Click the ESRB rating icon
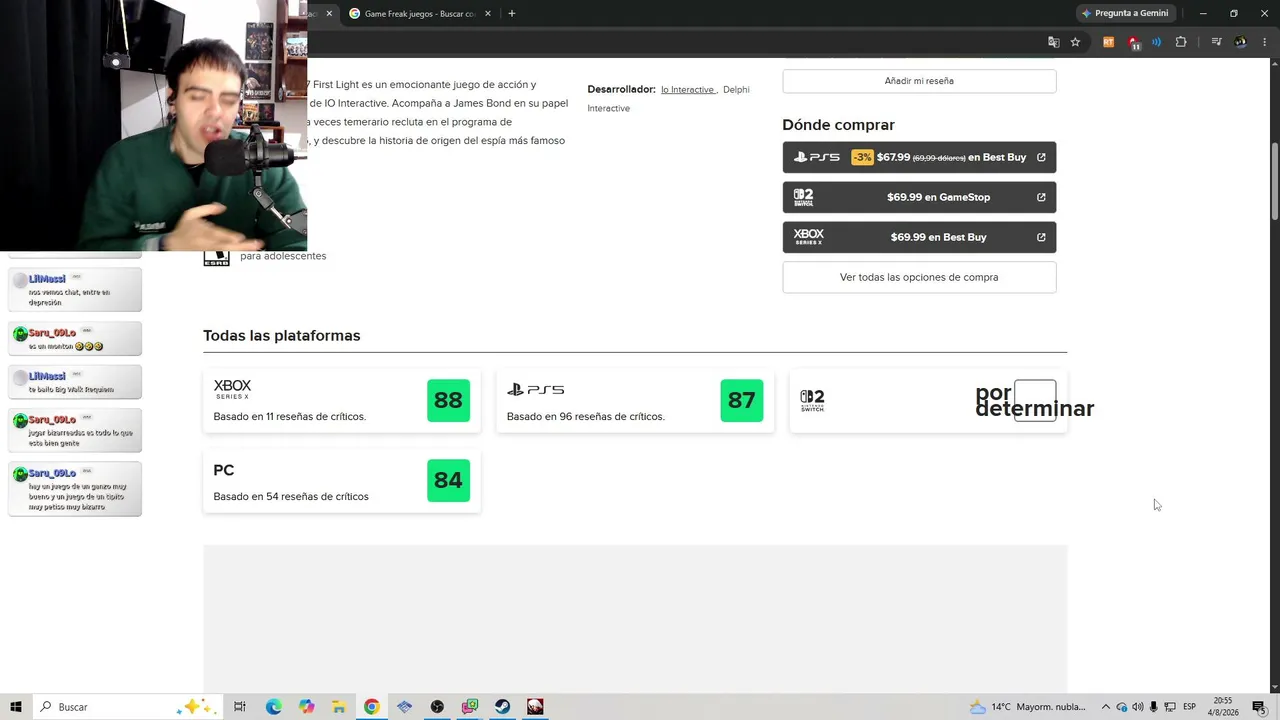This screenshot has width=1280, height=720. tap(216, 257)
